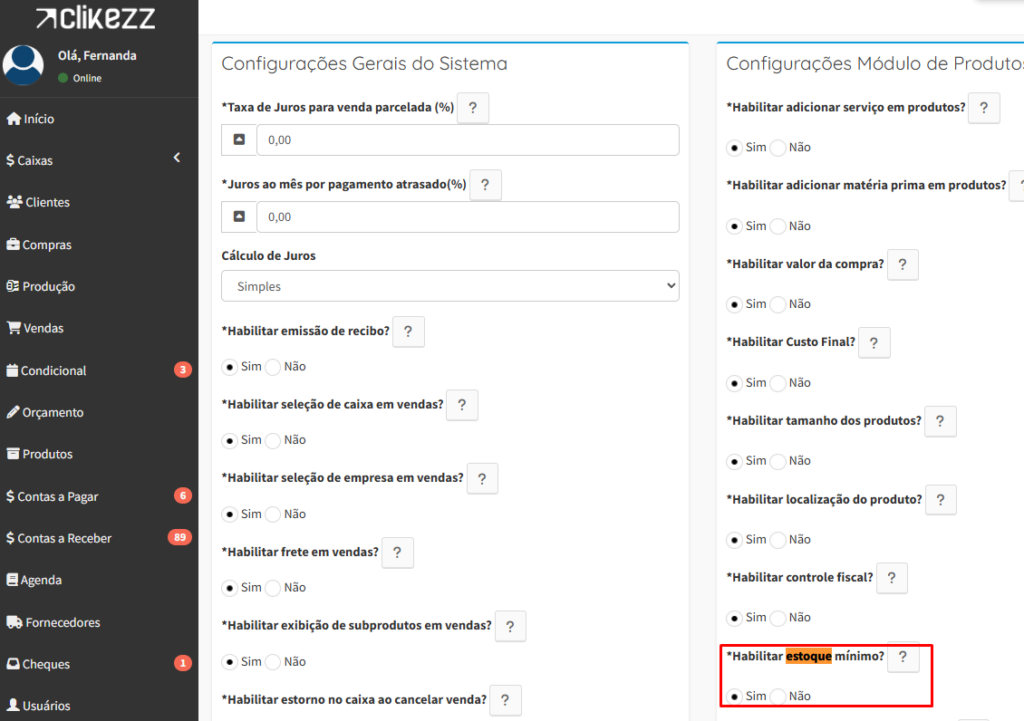
Task: Click the Taxa de Juros input field
Action: 467,140
